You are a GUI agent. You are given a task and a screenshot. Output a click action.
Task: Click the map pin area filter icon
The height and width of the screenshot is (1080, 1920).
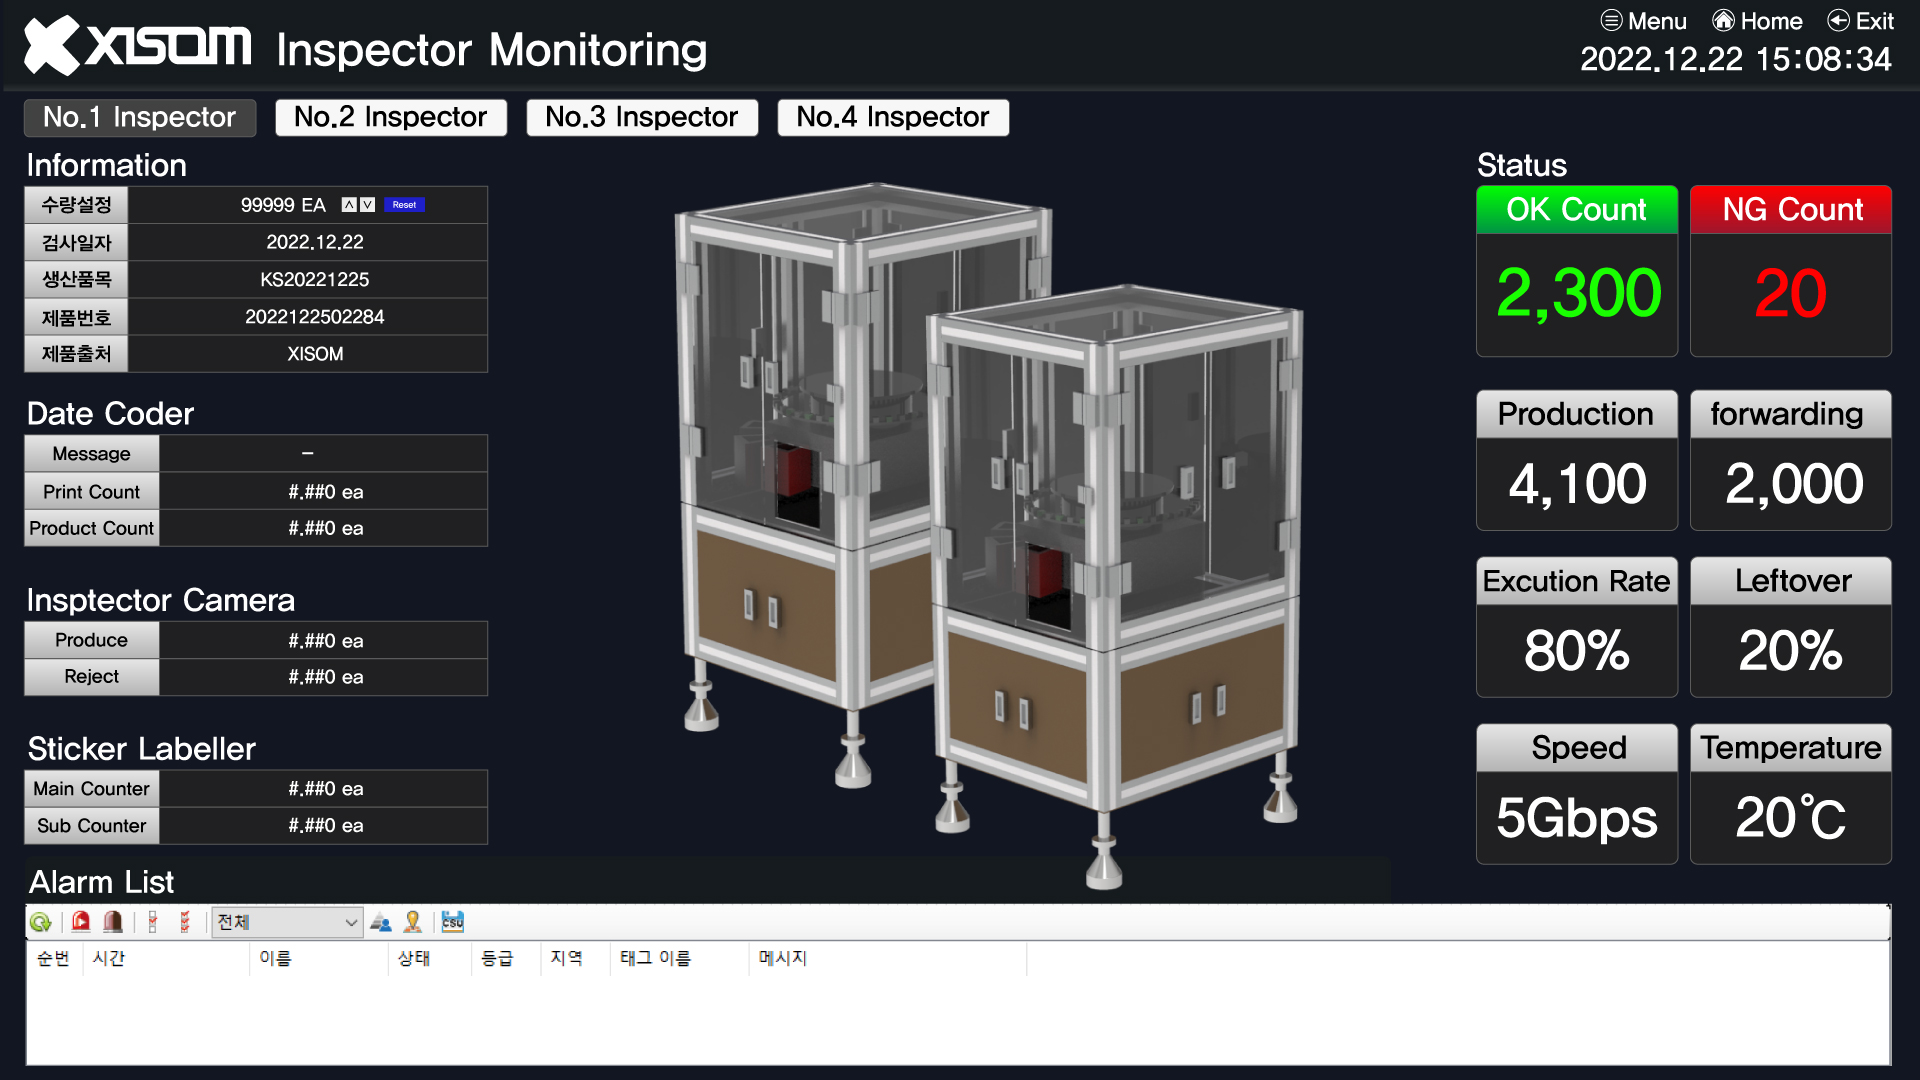coord(412,922)
